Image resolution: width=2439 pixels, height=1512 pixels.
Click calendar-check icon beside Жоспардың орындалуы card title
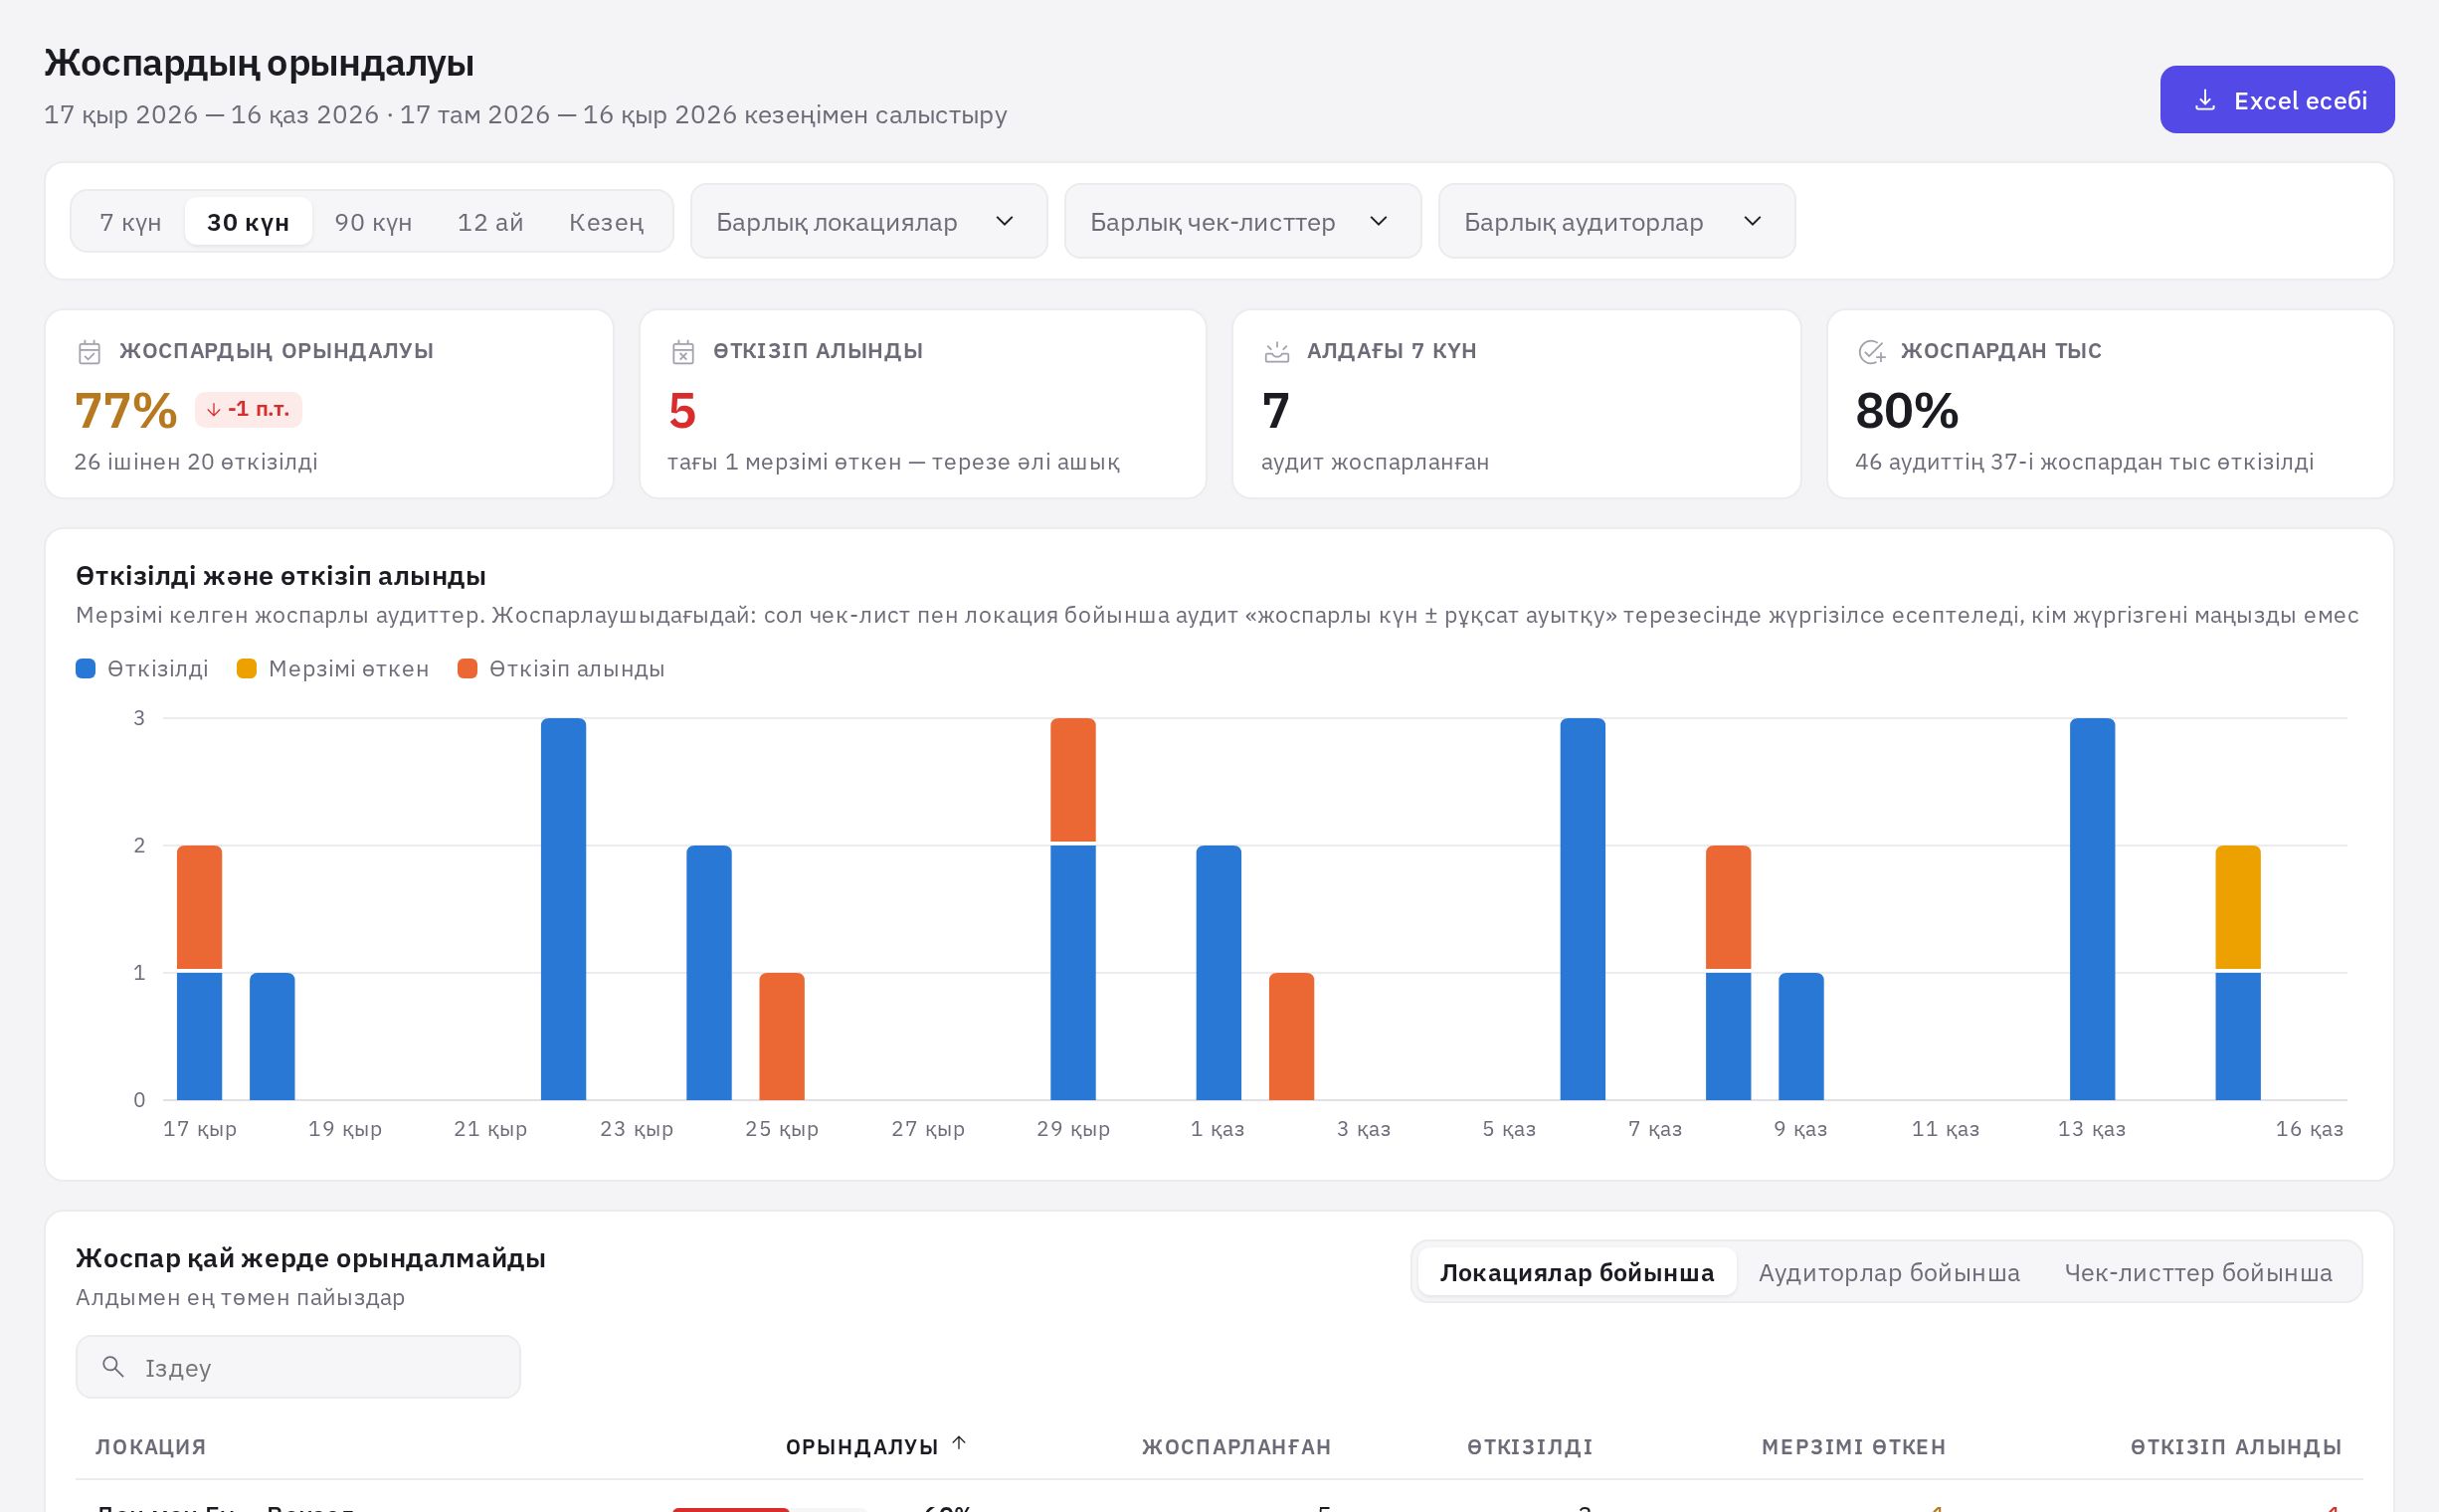point(89,352)
